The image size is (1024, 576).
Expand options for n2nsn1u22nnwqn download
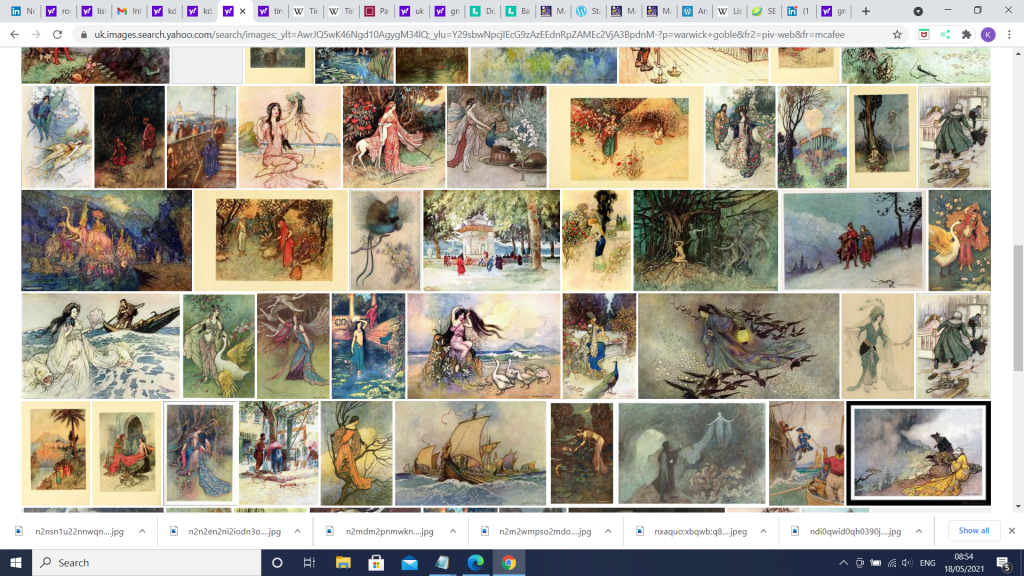pyautogui.click(x=142, y=531)
